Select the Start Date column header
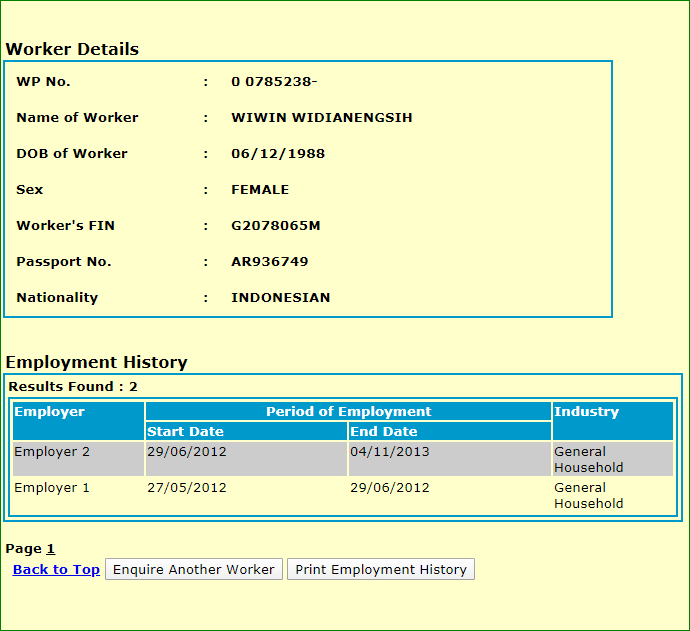The image size is (690, 631). click(185, 432)
